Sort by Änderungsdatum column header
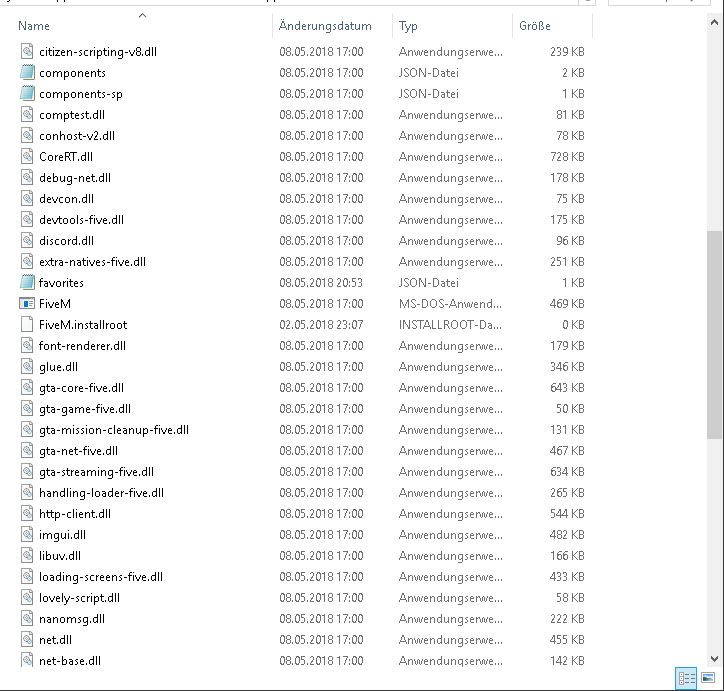 [x=325, y=26]
